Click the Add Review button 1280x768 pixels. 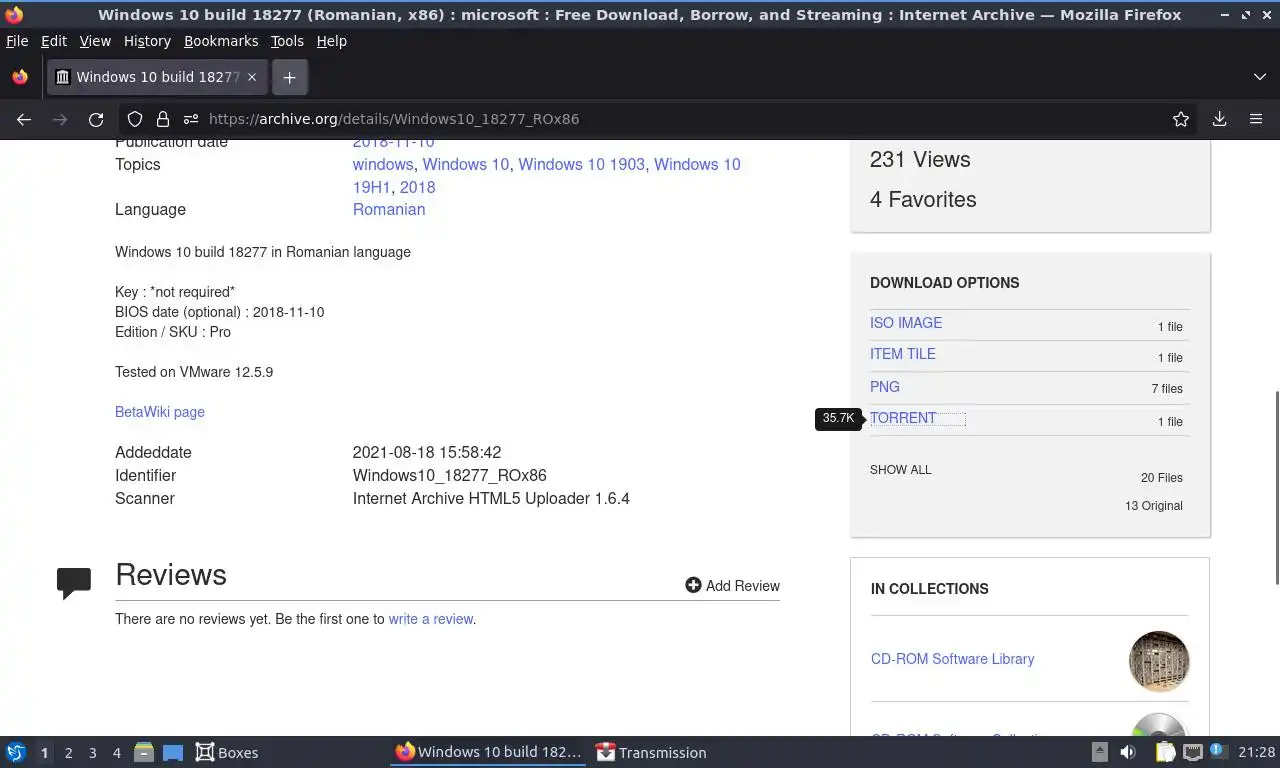[733, 585]
